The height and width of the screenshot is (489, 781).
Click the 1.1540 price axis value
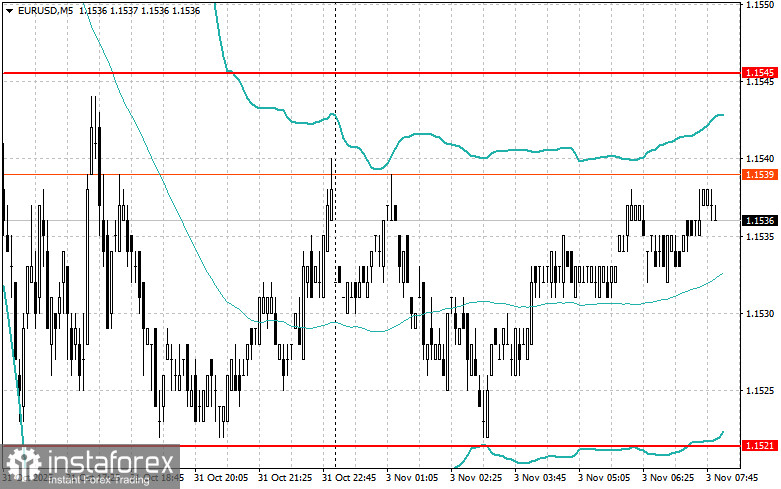[760, 158]
